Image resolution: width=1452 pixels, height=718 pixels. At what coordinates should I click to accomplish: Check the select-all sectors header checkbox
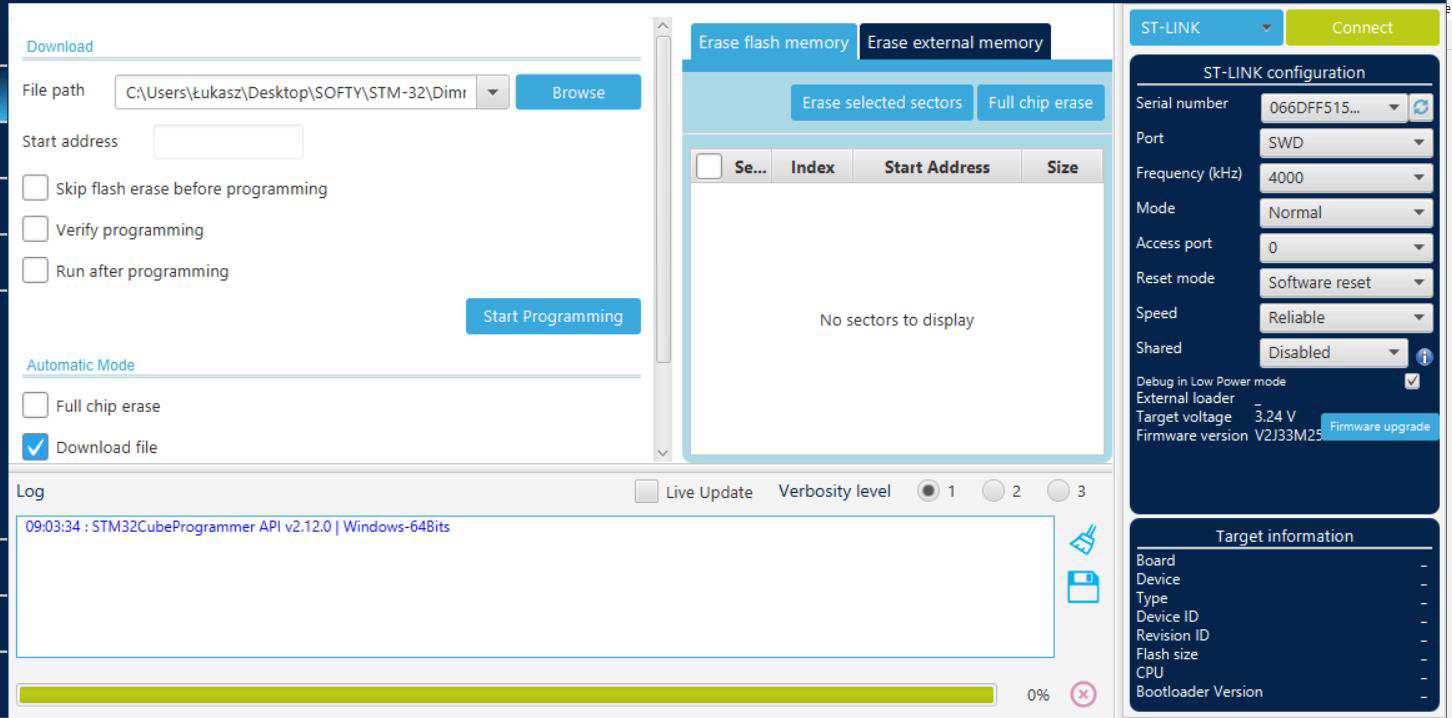point(709,167)
